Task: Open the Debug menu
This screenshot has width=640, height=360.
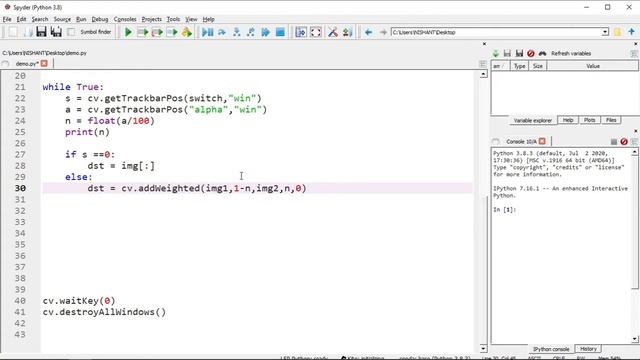Action: pyautogui.click(x=100, y=19)
